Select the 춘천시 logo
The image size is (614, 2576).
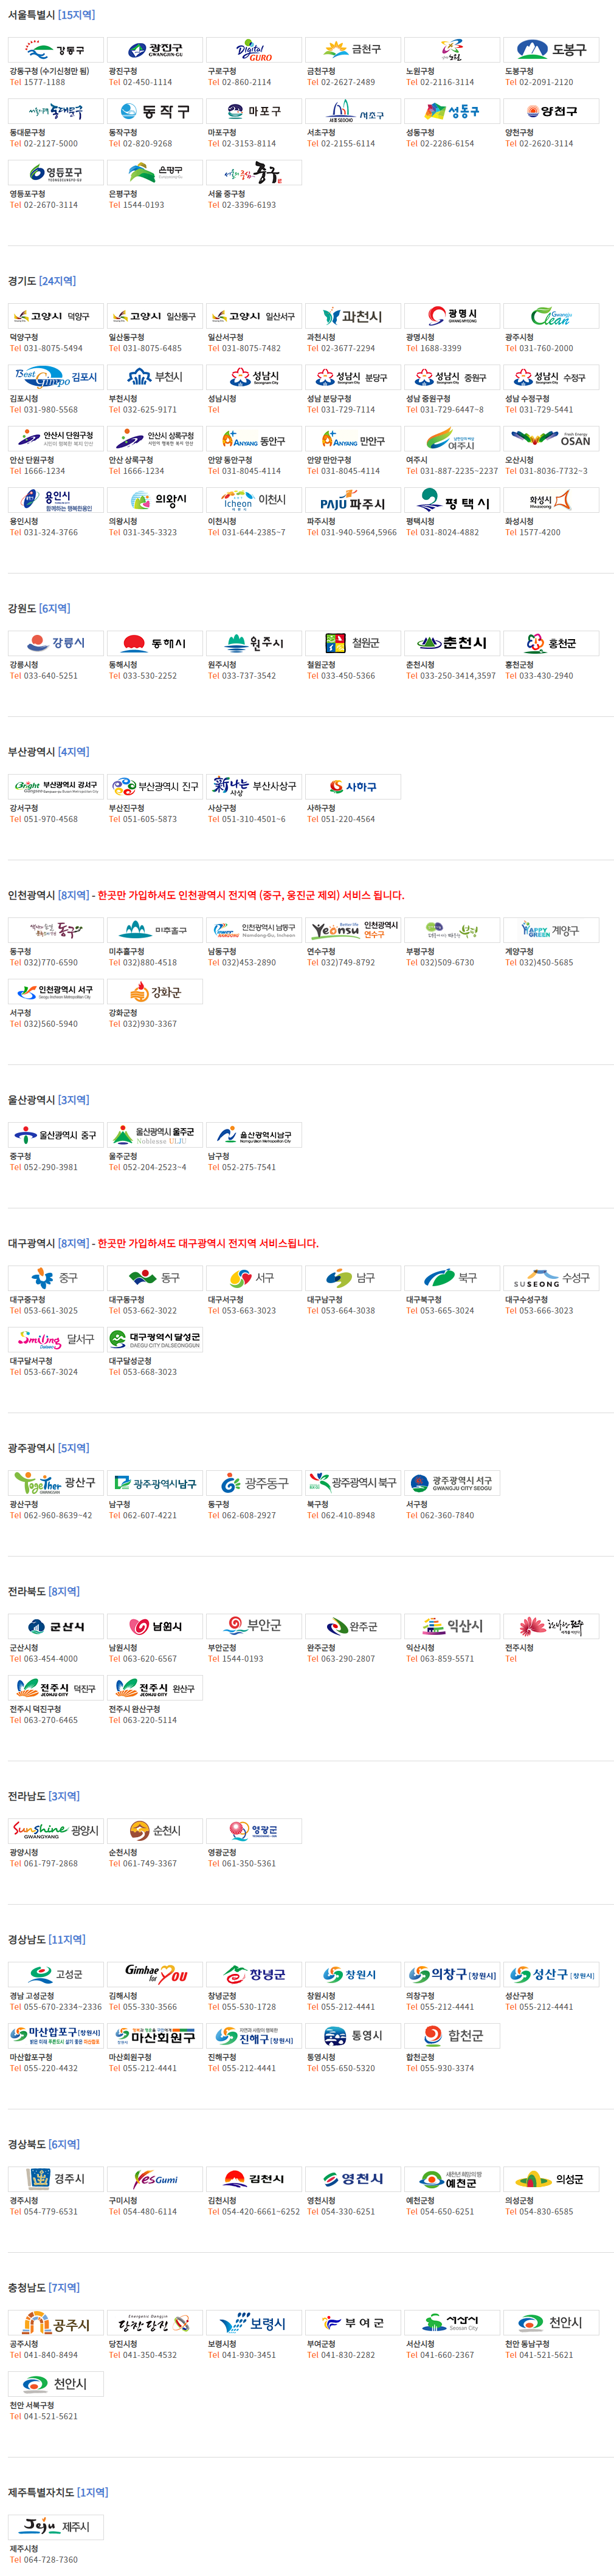point(452,643)
